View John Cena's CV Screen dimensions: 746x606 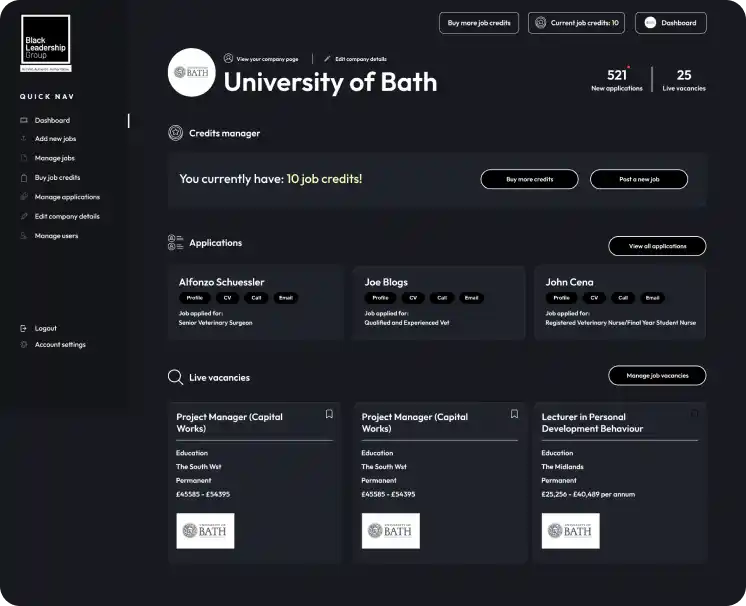[x=594, y=298]
